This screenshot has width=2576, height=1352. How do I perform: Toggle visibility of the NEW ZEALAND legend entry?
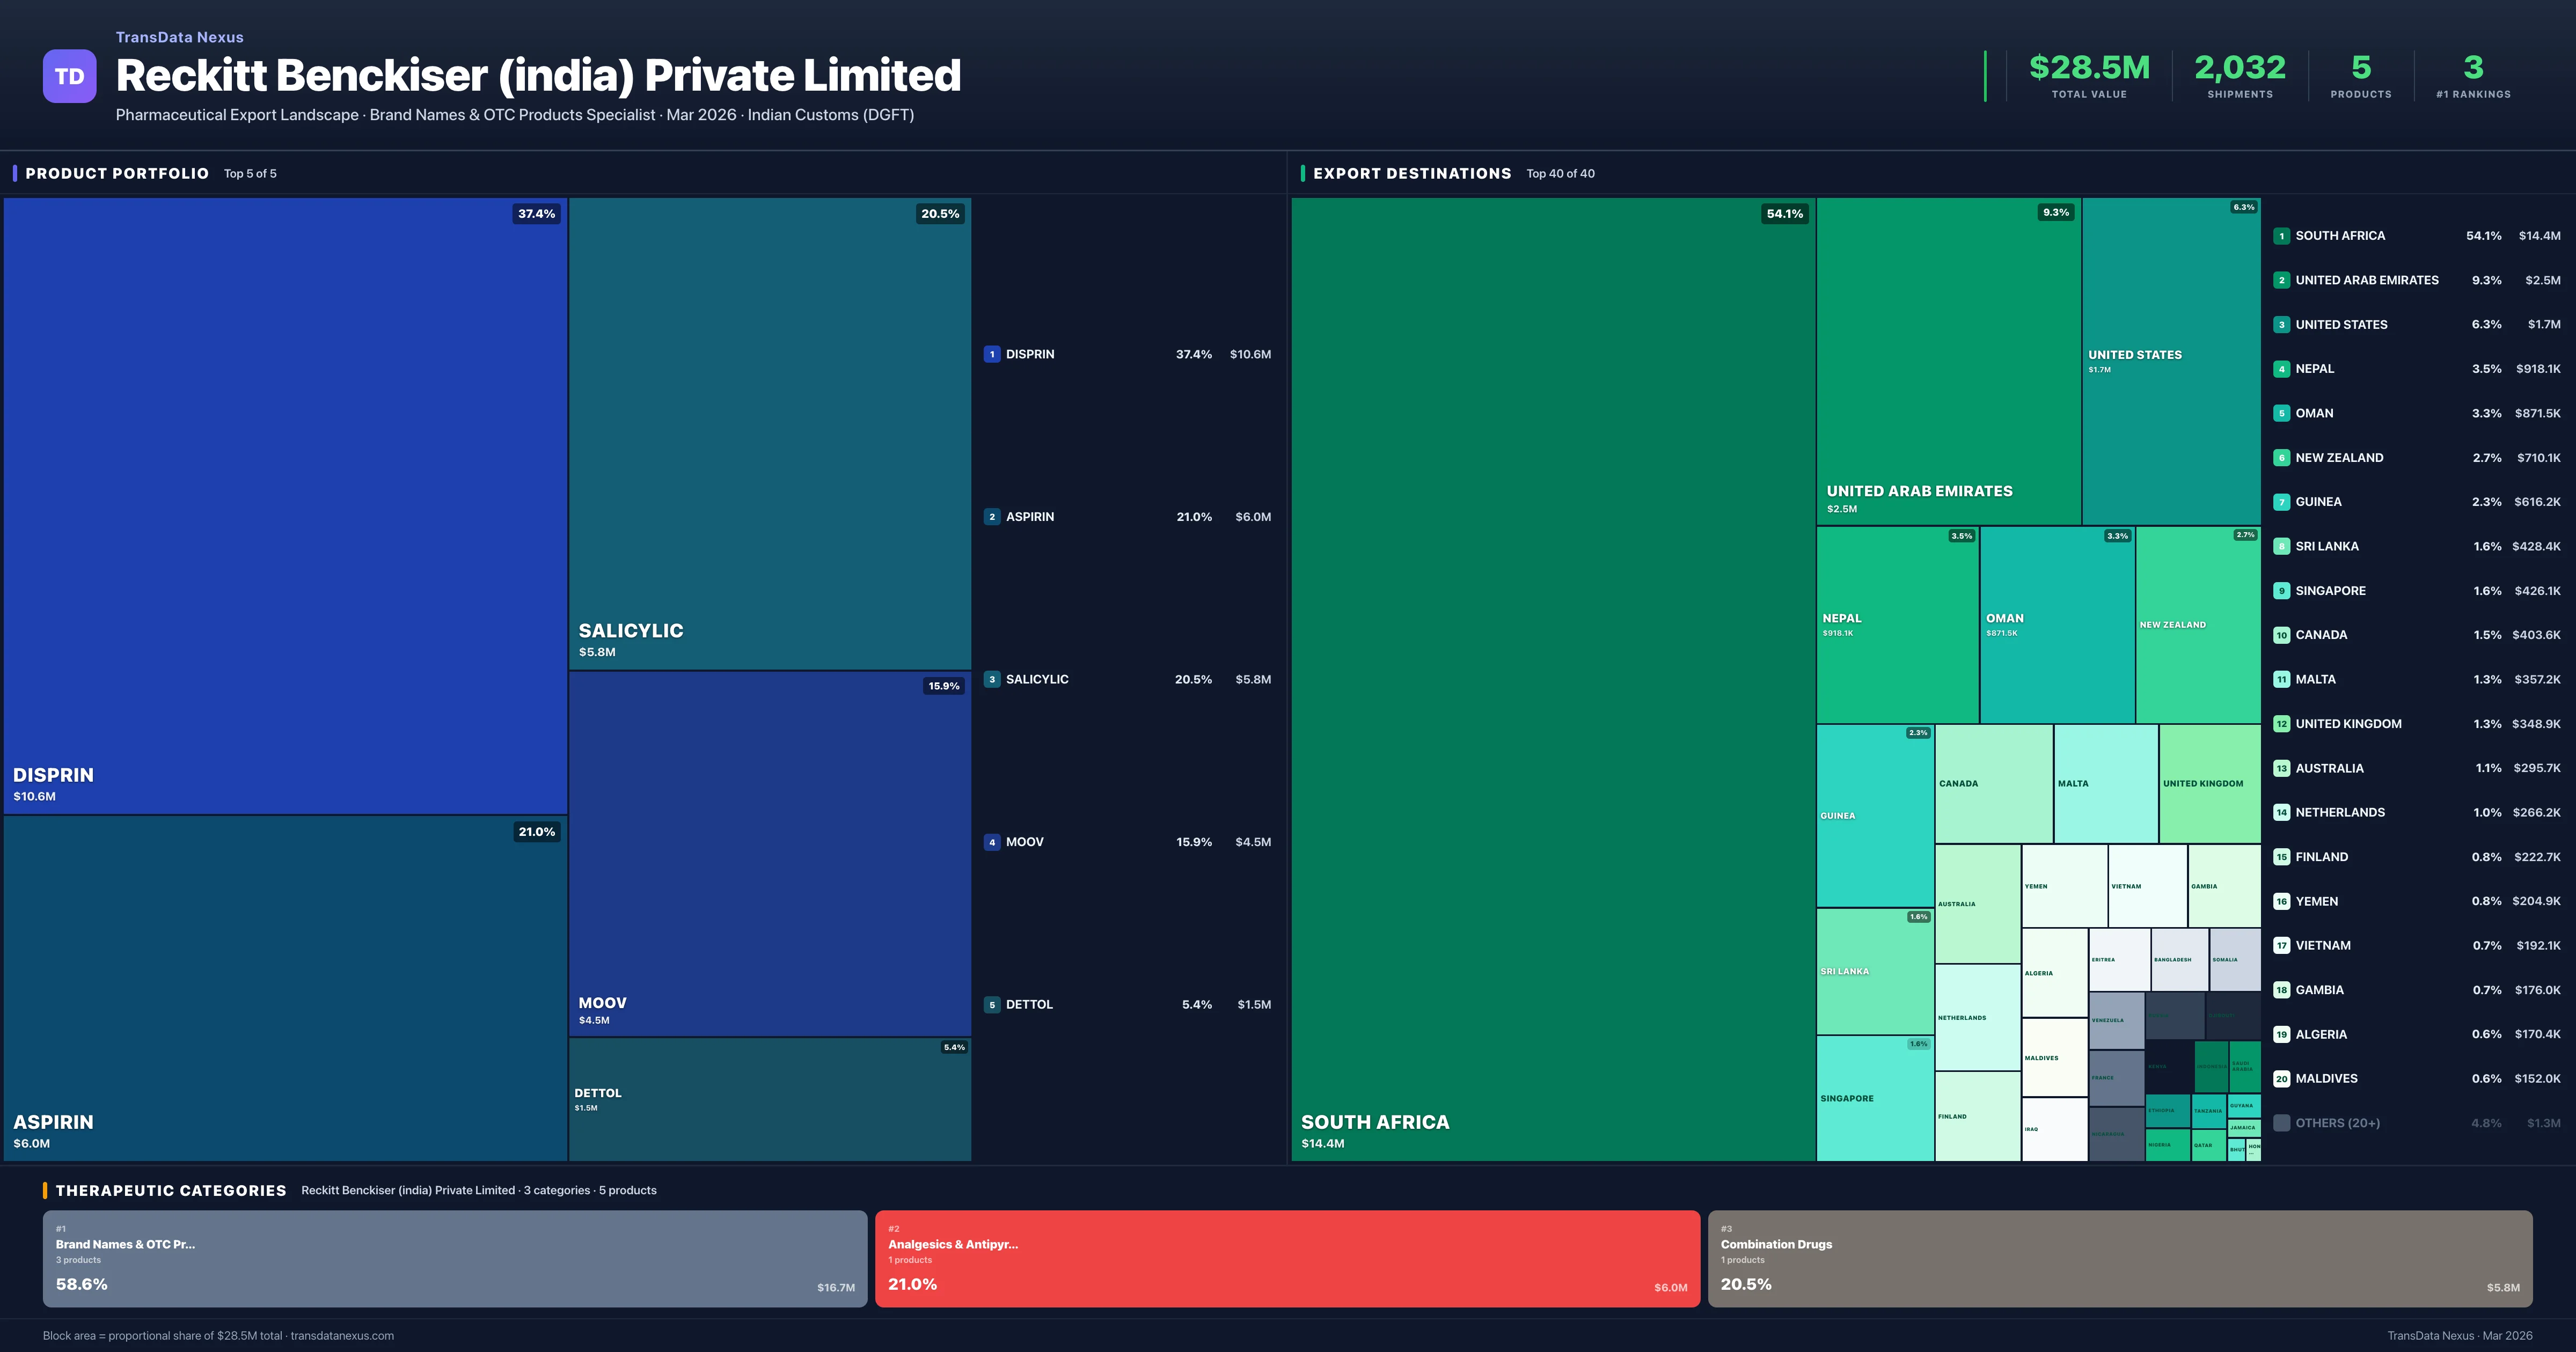point(2340,457)
